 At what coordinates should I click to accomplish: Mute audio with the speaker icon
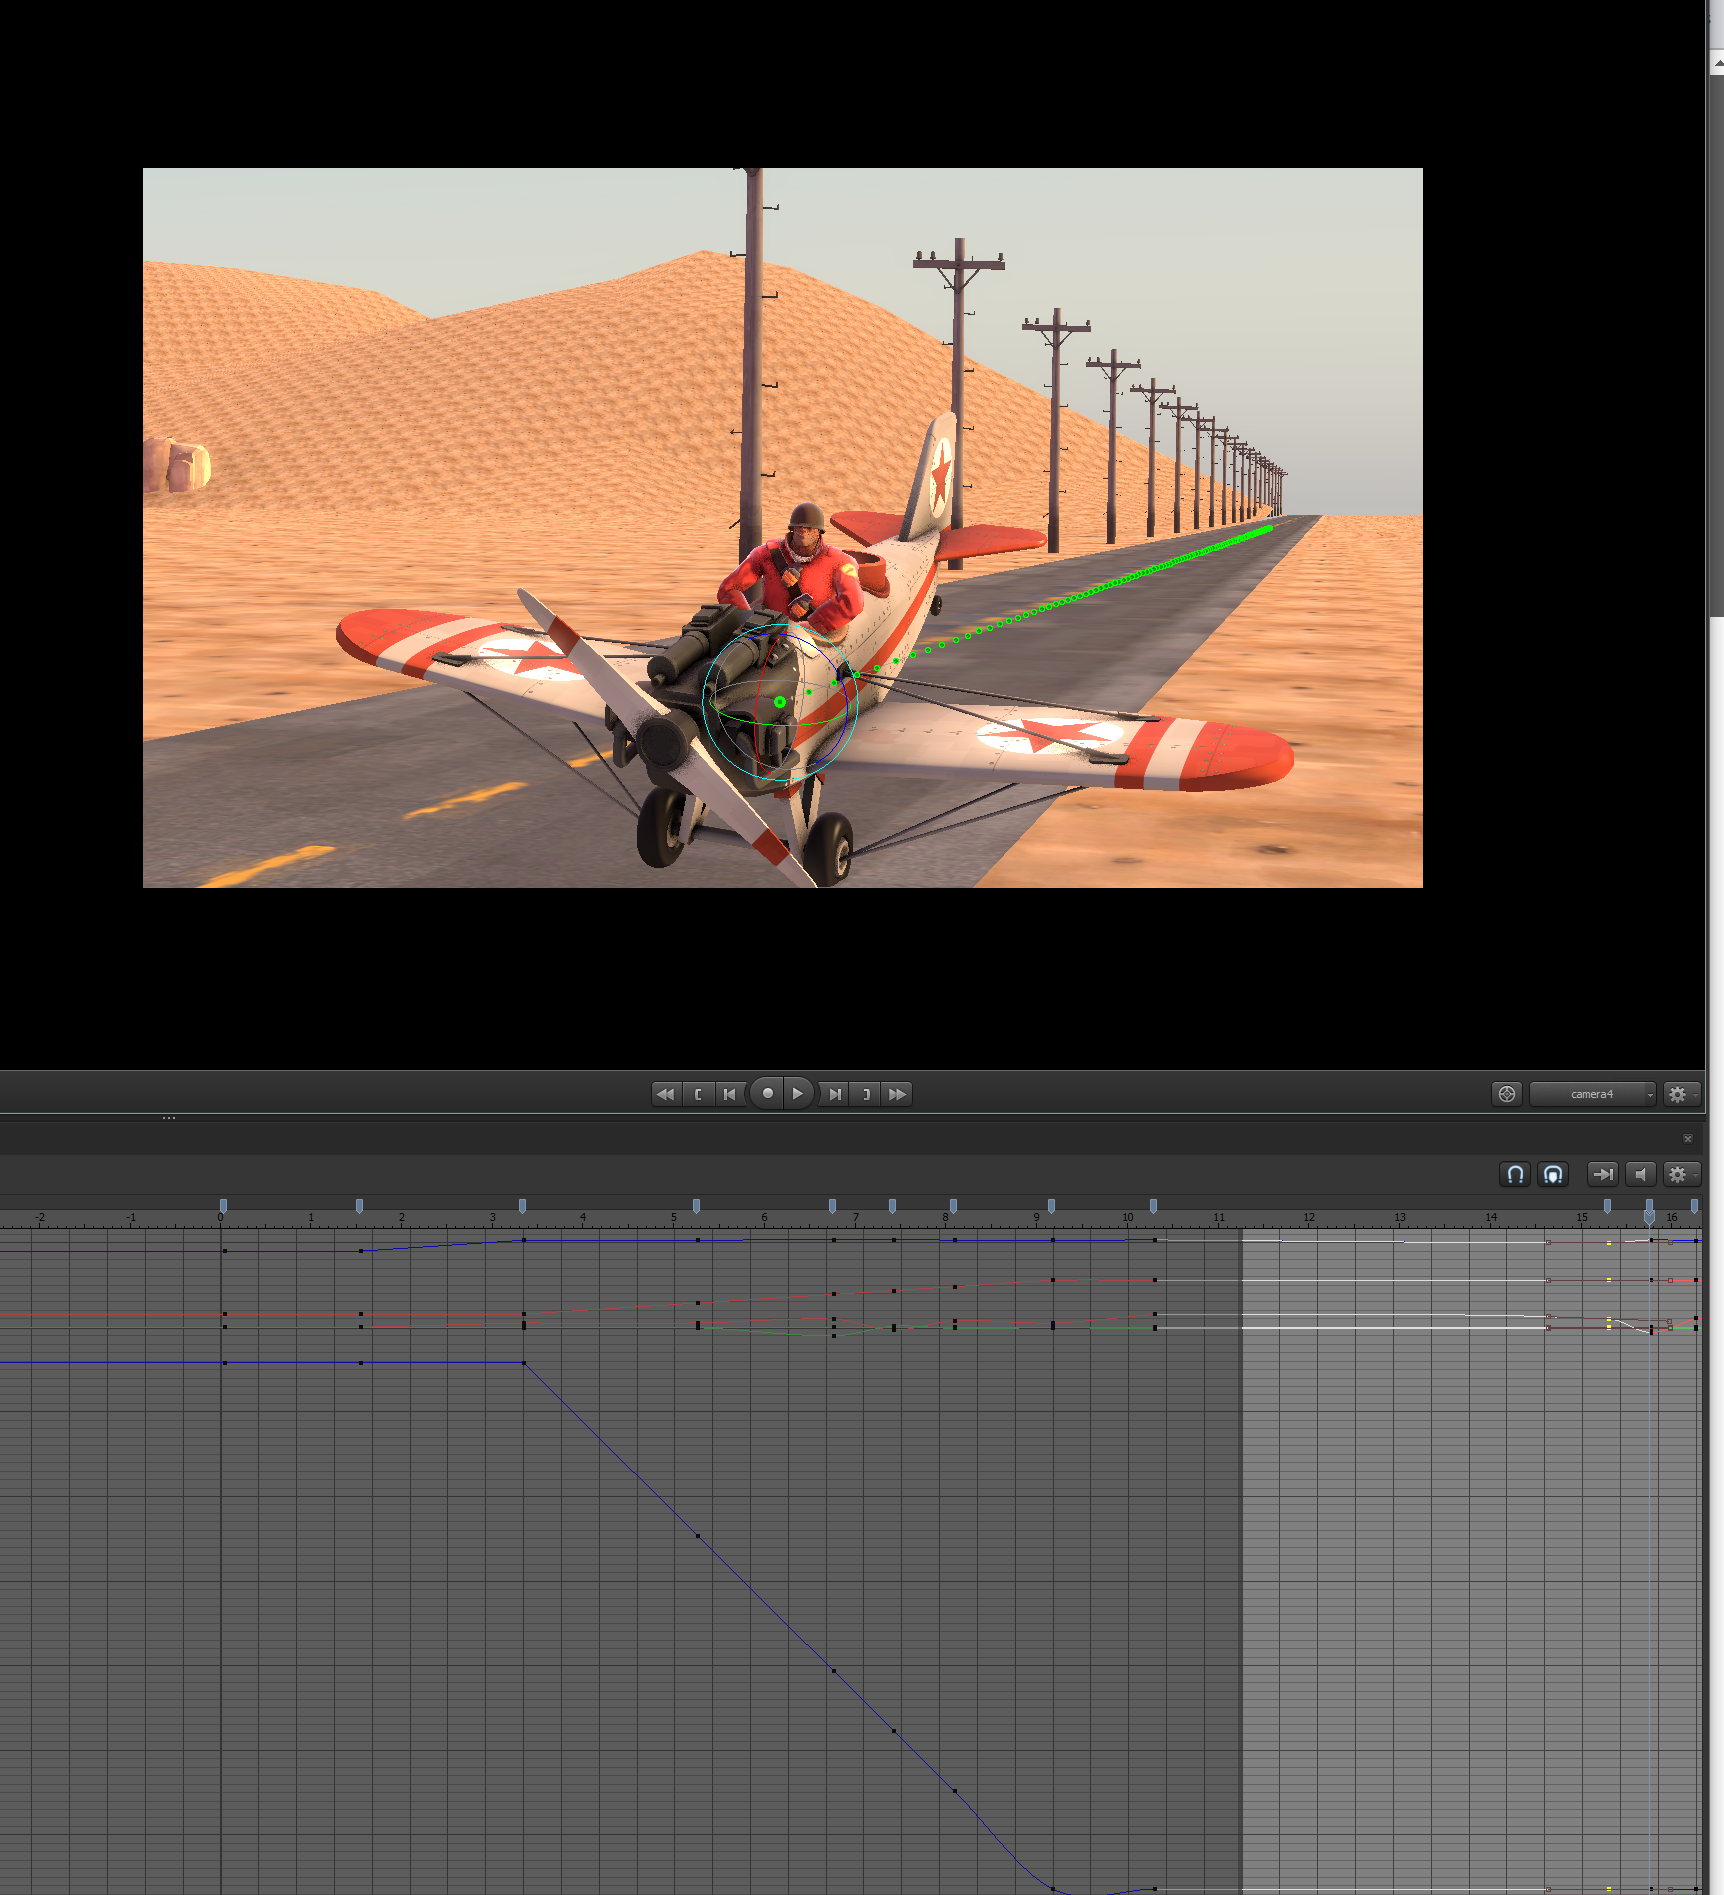click(1640, 1174)
